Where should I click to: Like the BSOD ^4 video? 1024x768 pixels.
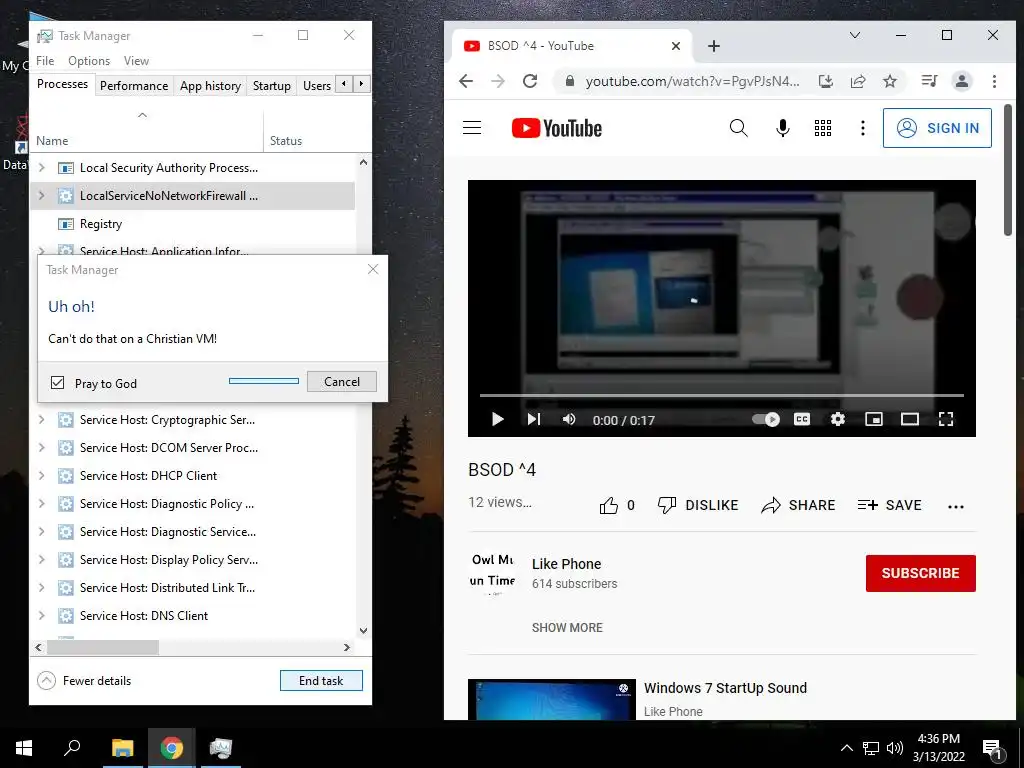(x=616, y=505)
